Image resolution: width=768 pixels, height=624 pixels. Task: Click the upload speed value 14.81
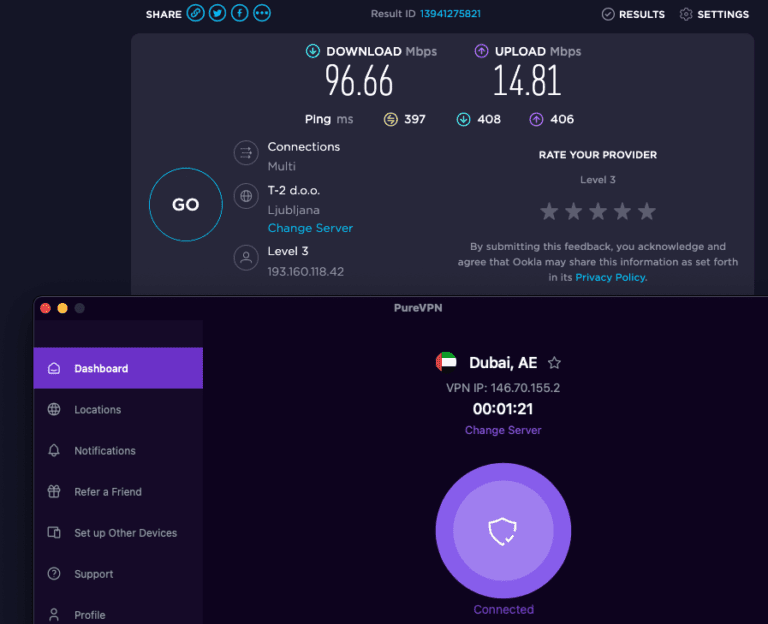(527, 81)
